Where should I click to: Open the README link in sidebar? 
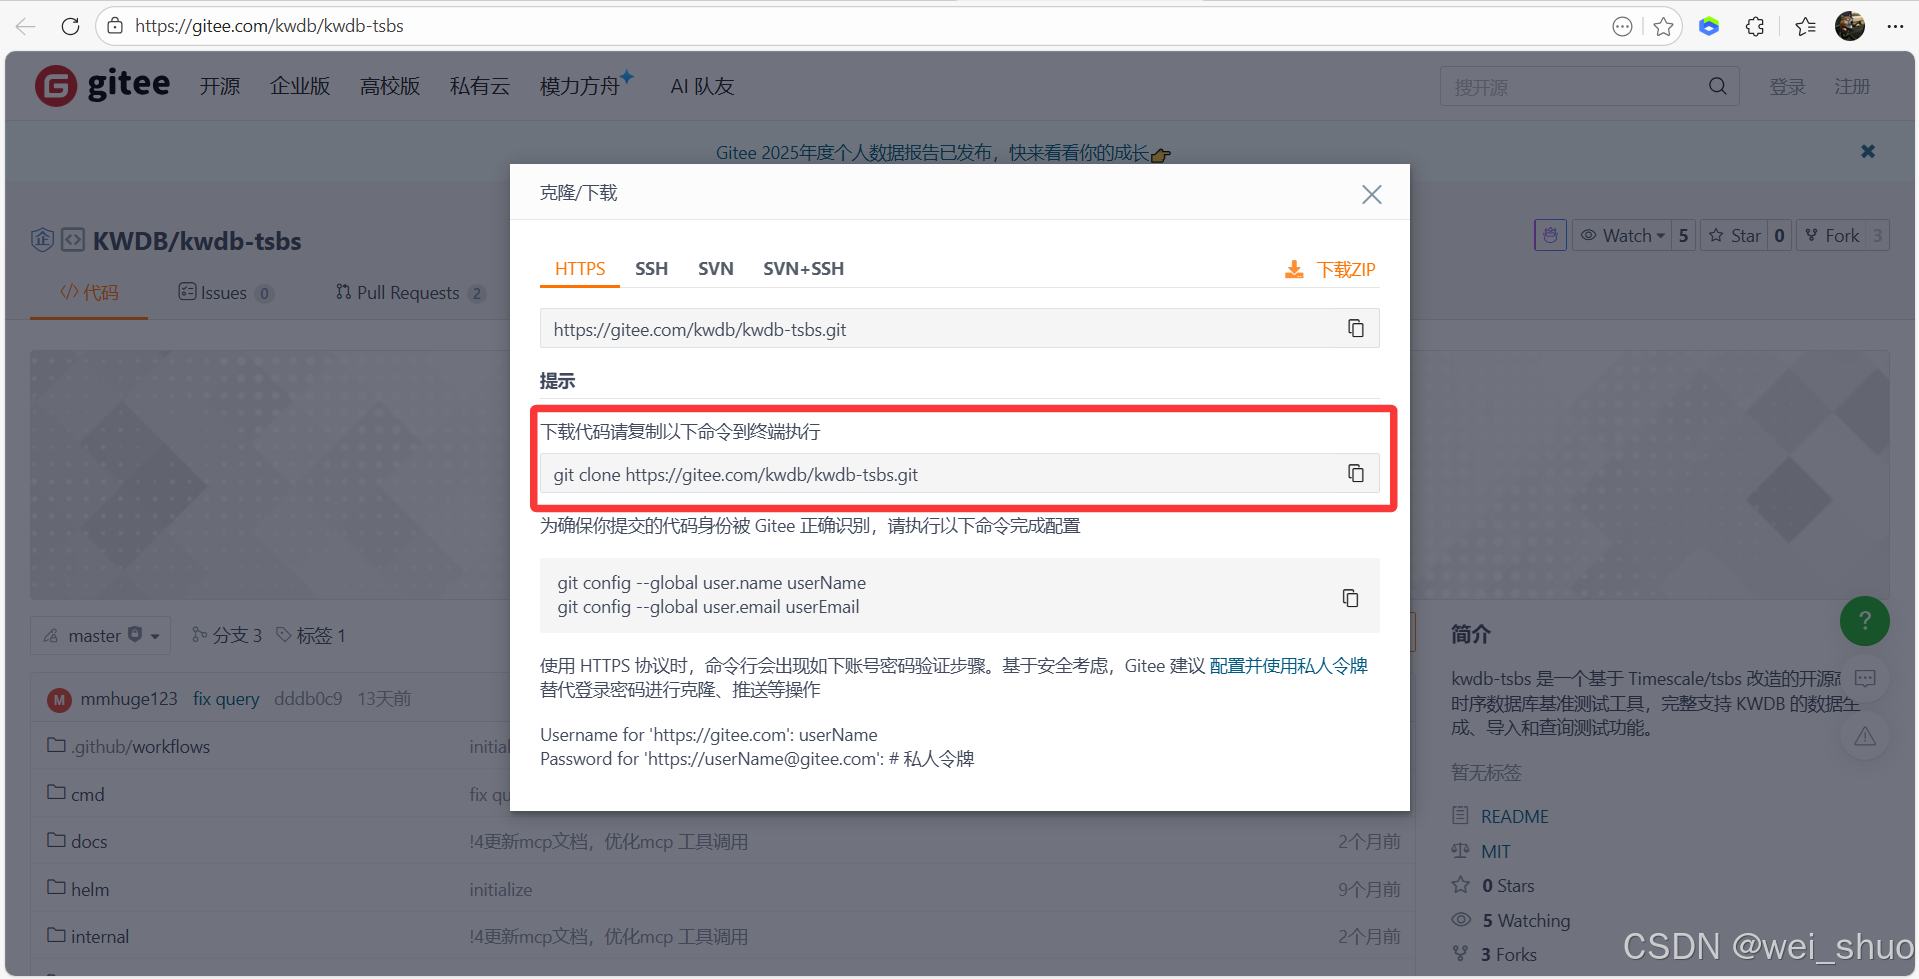[1514, 817]
